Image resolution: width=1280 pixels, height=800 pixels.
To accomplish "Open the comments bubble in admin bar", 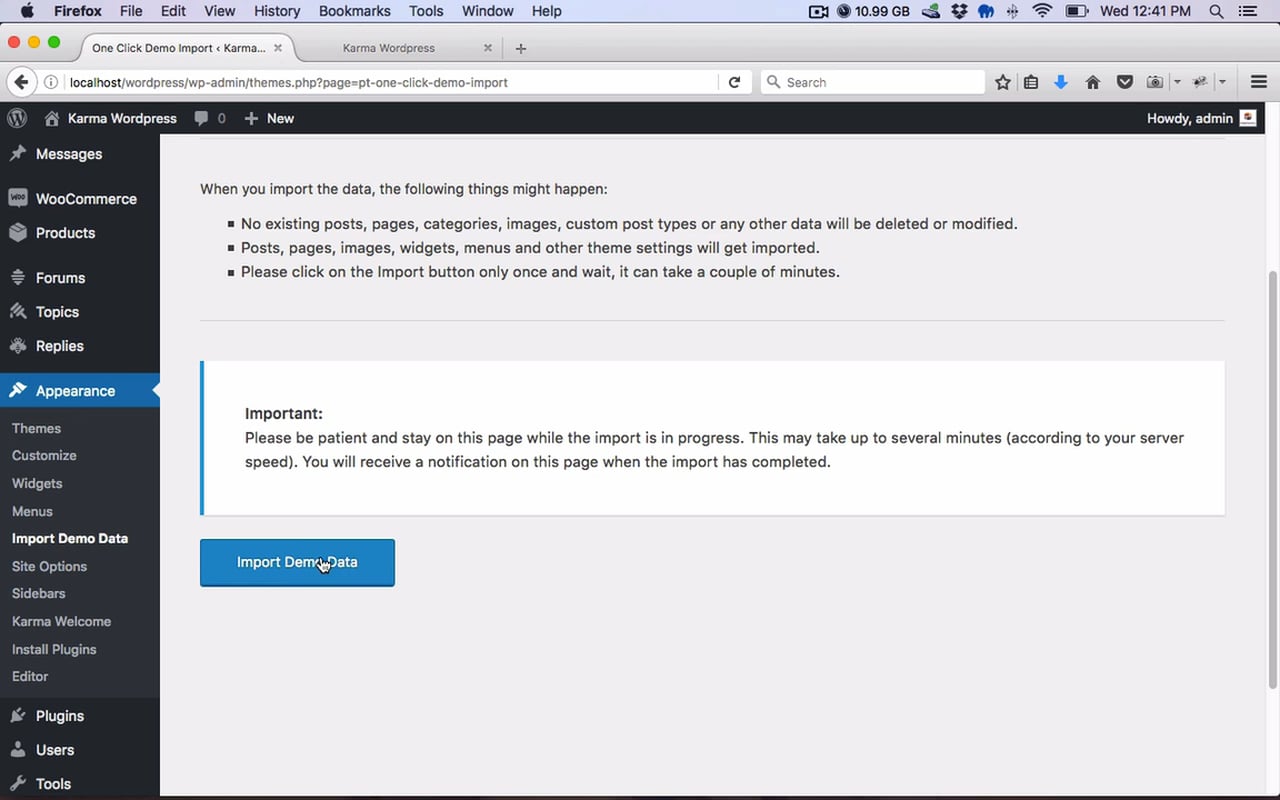I will [x=209, y=118].
